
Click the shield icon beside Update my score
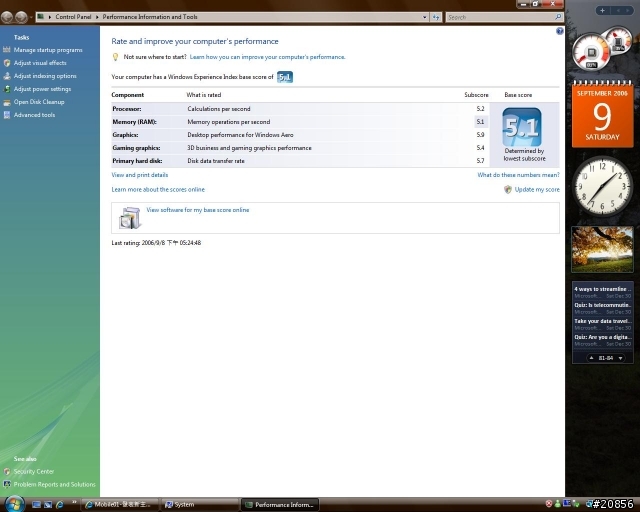508,189
